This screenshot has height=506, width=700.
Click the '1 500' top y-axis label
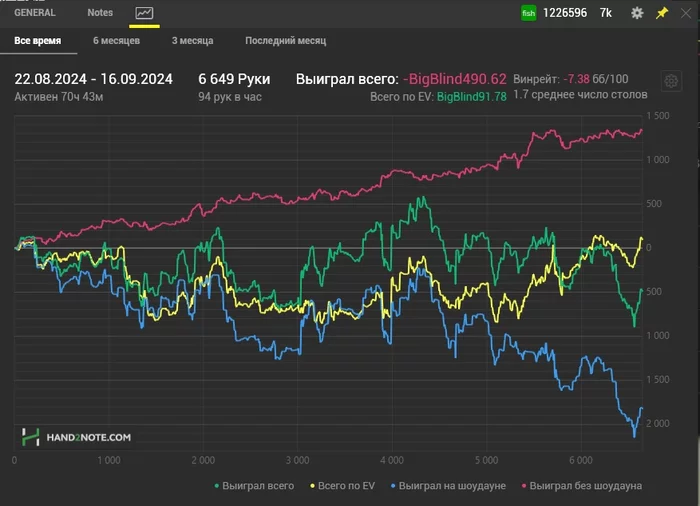click(x=658, y=116)
